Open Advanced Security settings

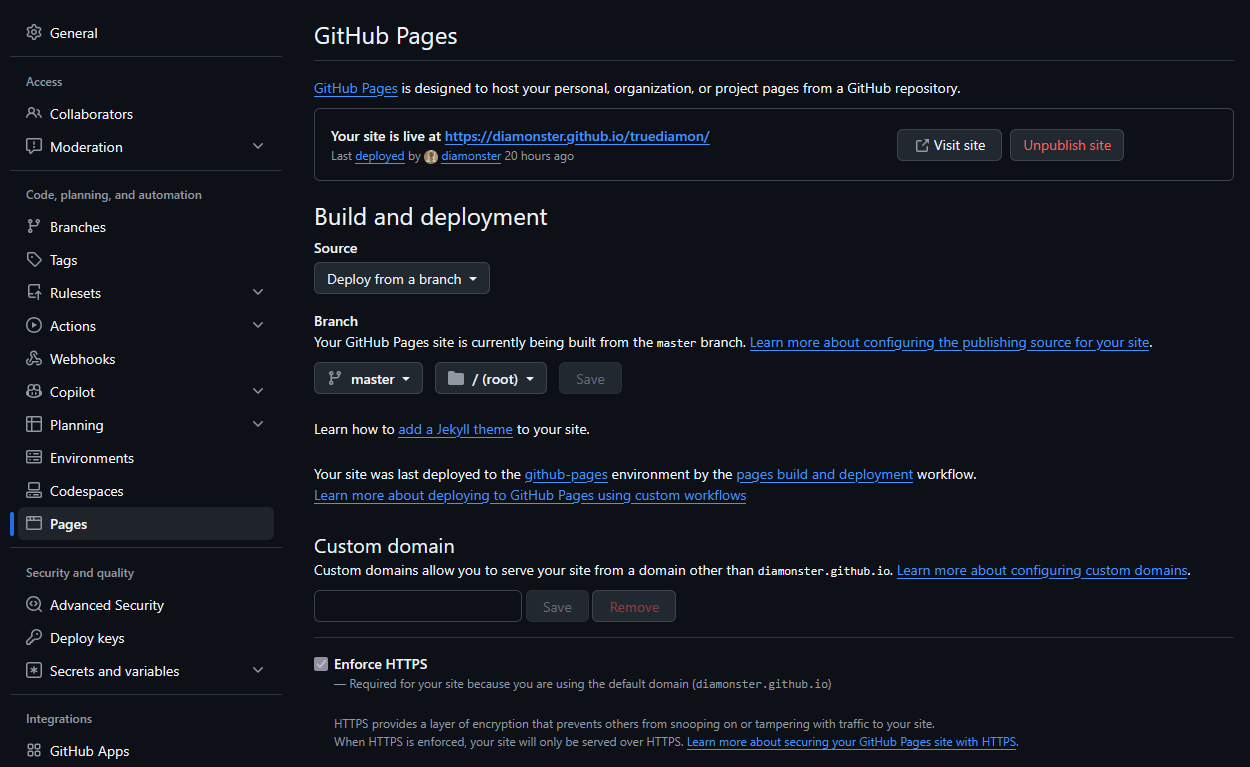(146, 605)
